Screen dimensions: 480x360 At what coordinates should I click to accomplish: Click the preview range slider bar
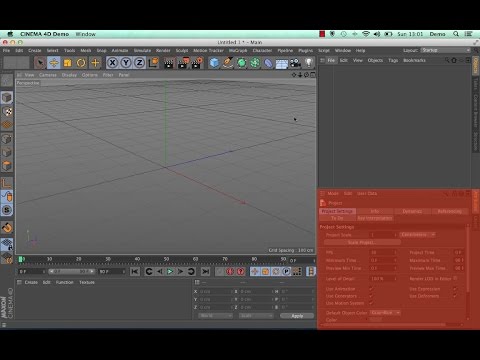pos(72,272)
